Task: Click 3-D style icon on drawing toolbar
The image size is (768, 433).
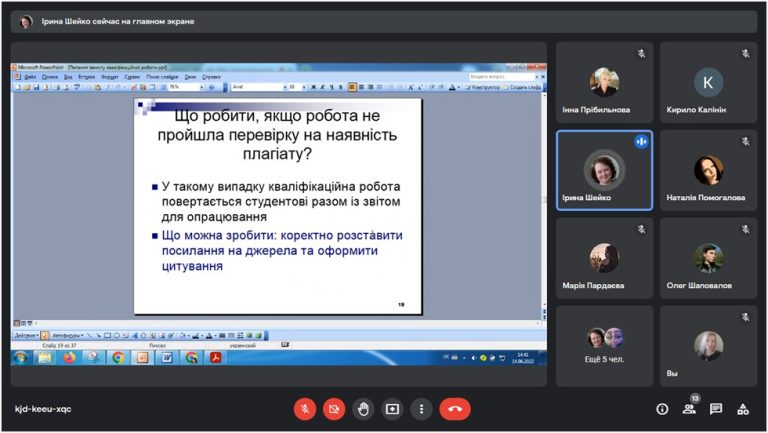Action: [258, 336]
